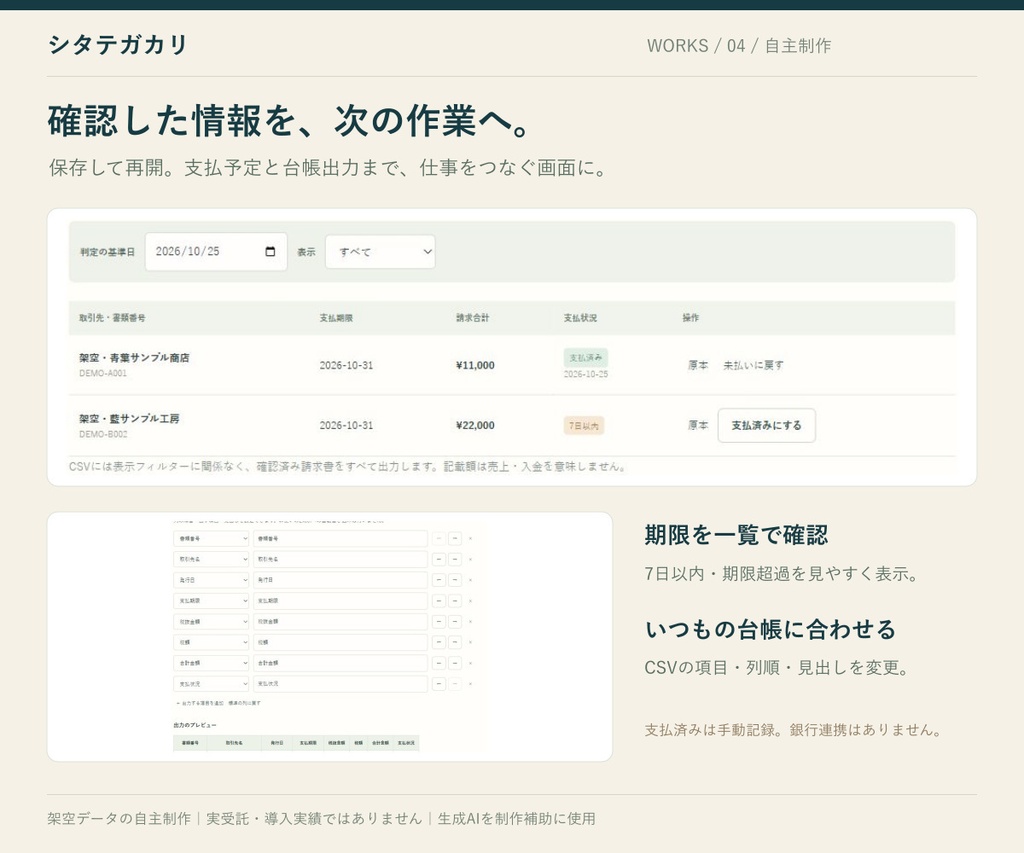
Task: Open the 発行日 column selector dropdown
Action: coord(211,580)
